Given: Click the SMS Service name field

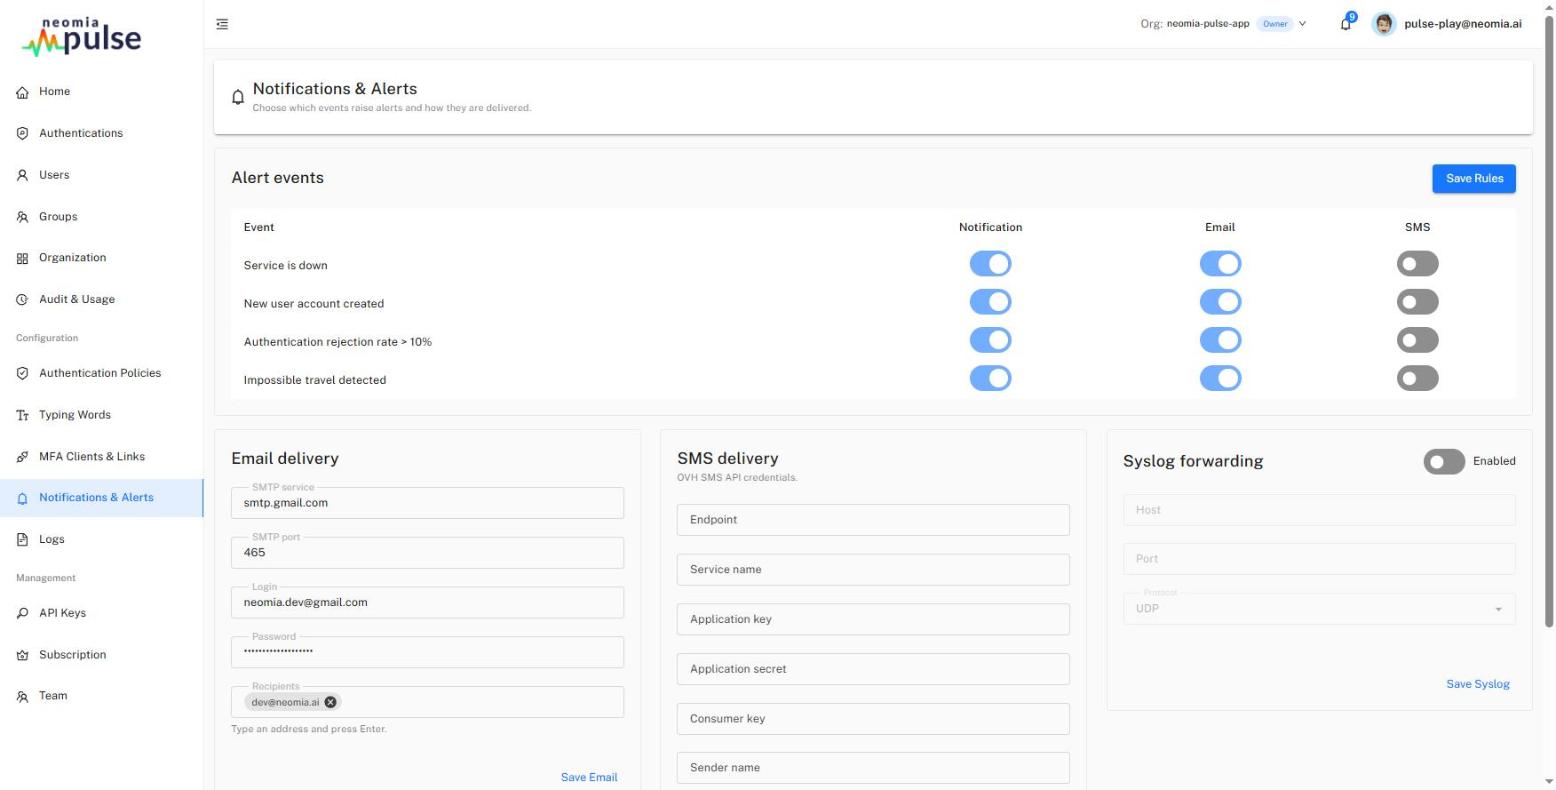Looking at the screenshot, I should 873,569.
